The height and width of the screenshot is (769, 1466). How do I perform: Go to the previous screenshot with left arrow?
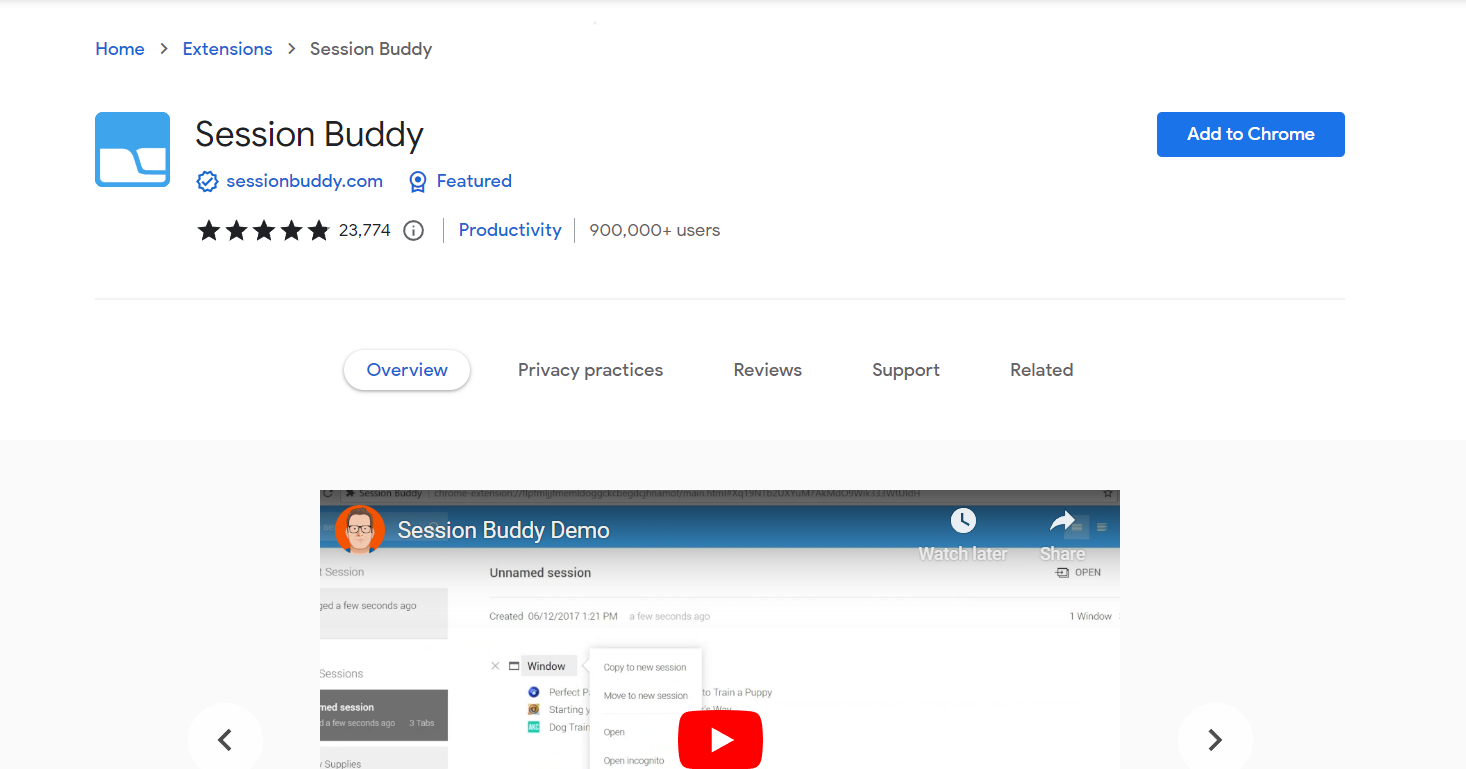pyautogui.click(x=225, y=740)
